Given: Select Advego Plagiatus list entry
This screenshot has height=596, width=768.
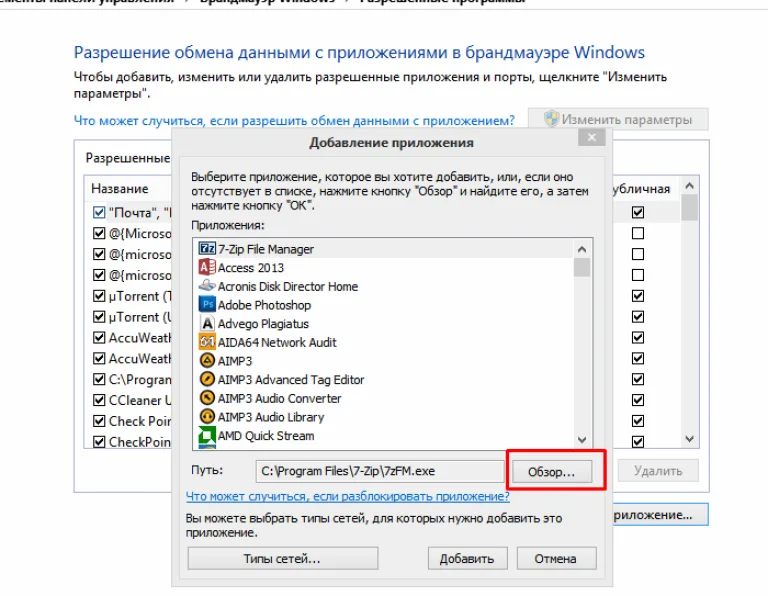Looking at the screenshot, I should [384, 323].
